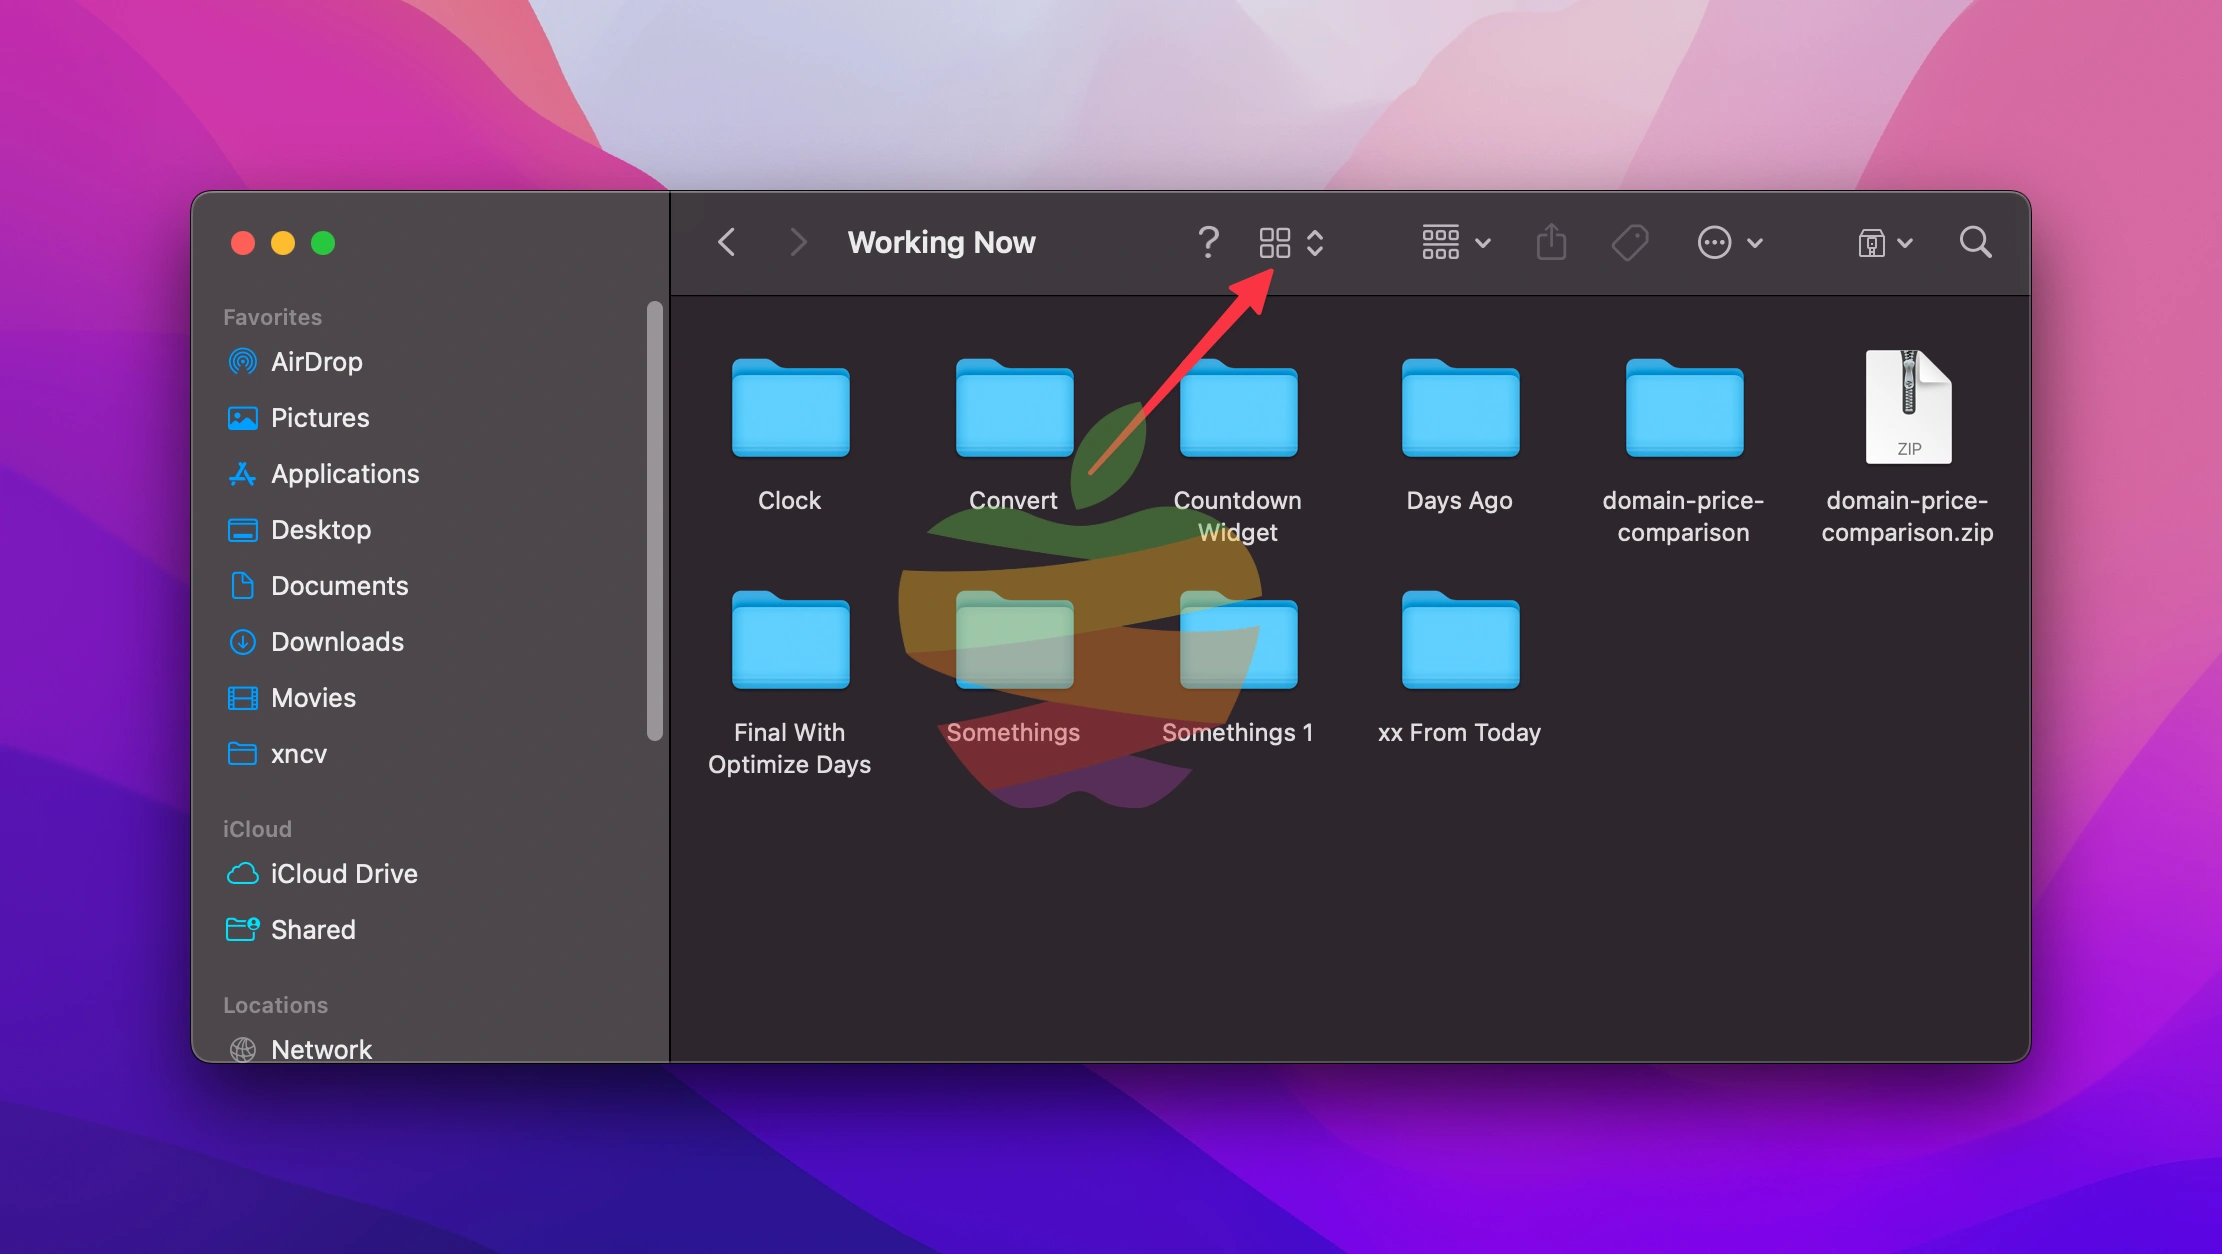Click the green full screen button
This screenshot has height=1254, width=2222.
coord(323,243)
